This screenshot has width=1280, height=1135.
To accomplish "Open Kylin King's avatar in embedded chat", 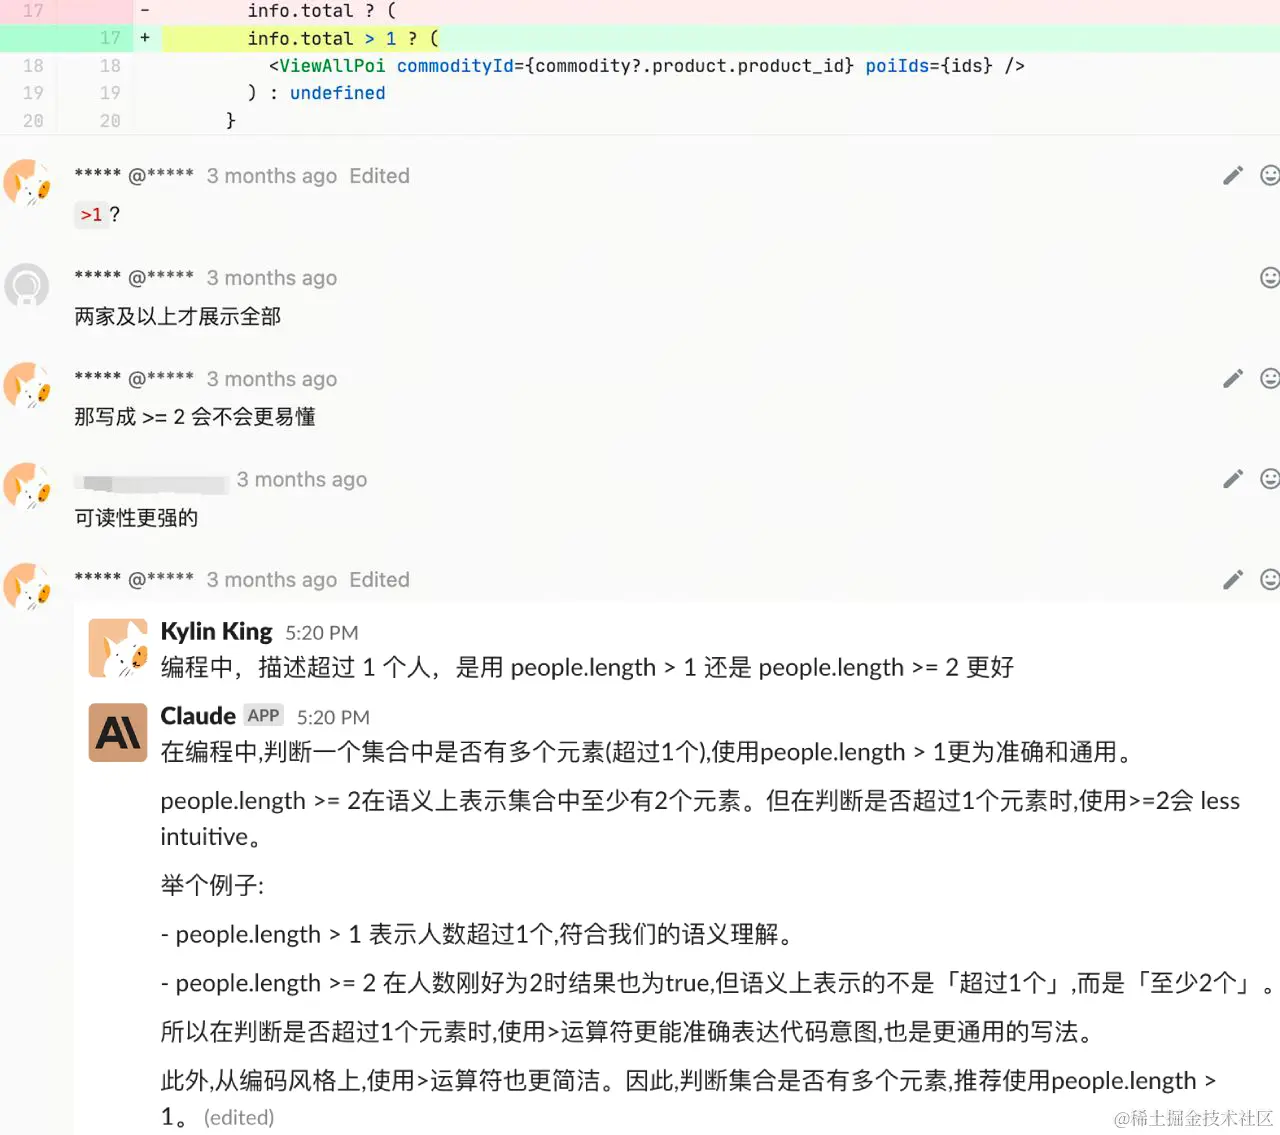I will click(118, 648).
